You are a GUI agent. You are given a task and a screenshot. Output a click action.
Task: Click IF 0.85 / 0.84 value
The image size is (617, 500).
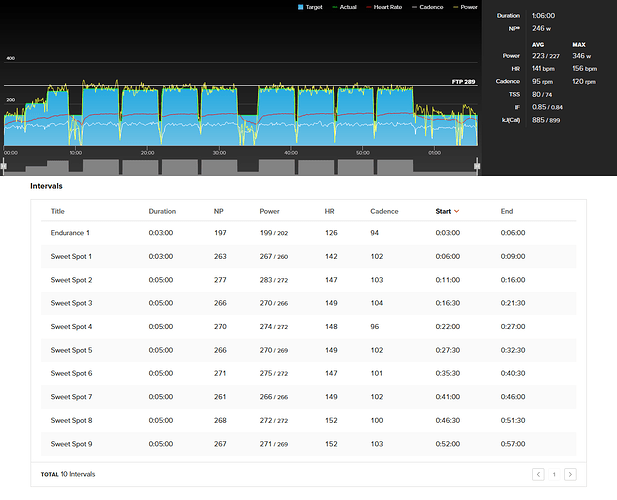(x=547, y=107)
